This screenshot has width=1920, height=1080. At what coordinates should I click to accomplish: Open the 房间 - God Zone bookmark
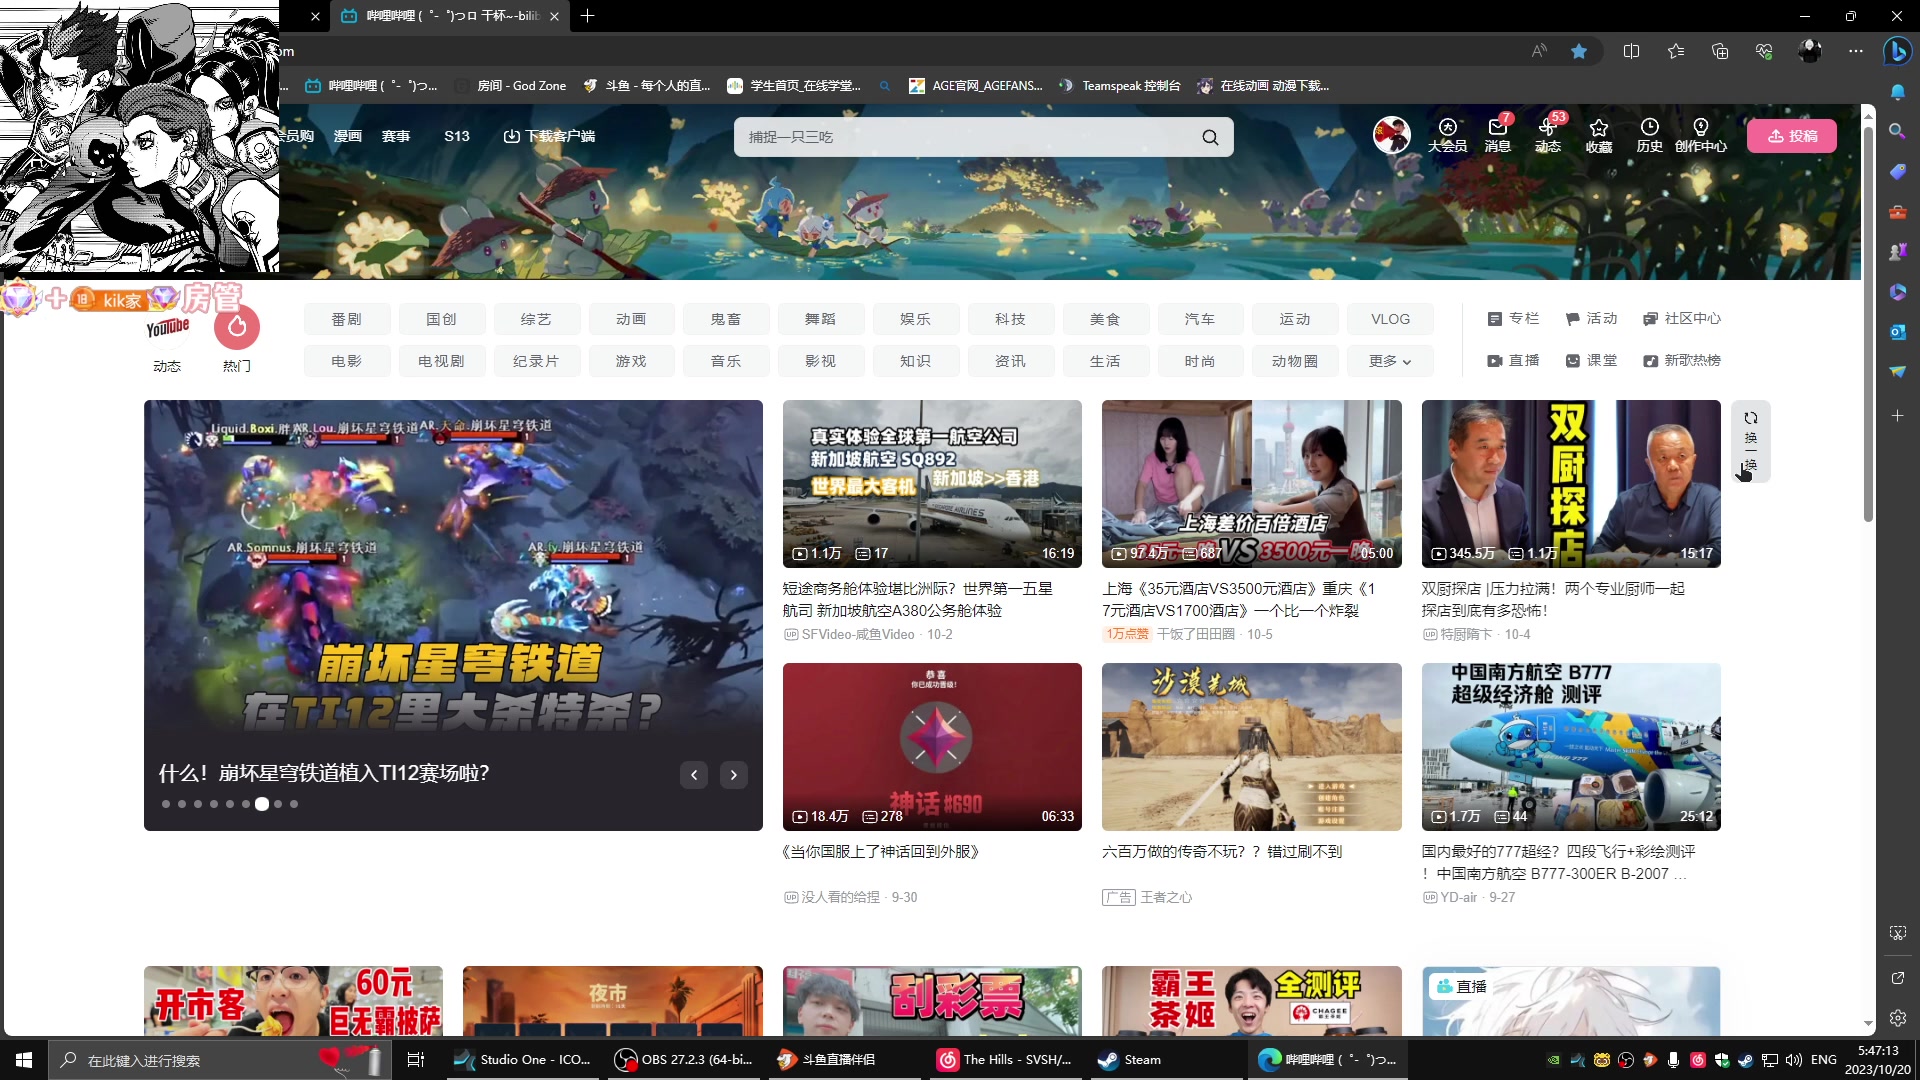(510, 86)
